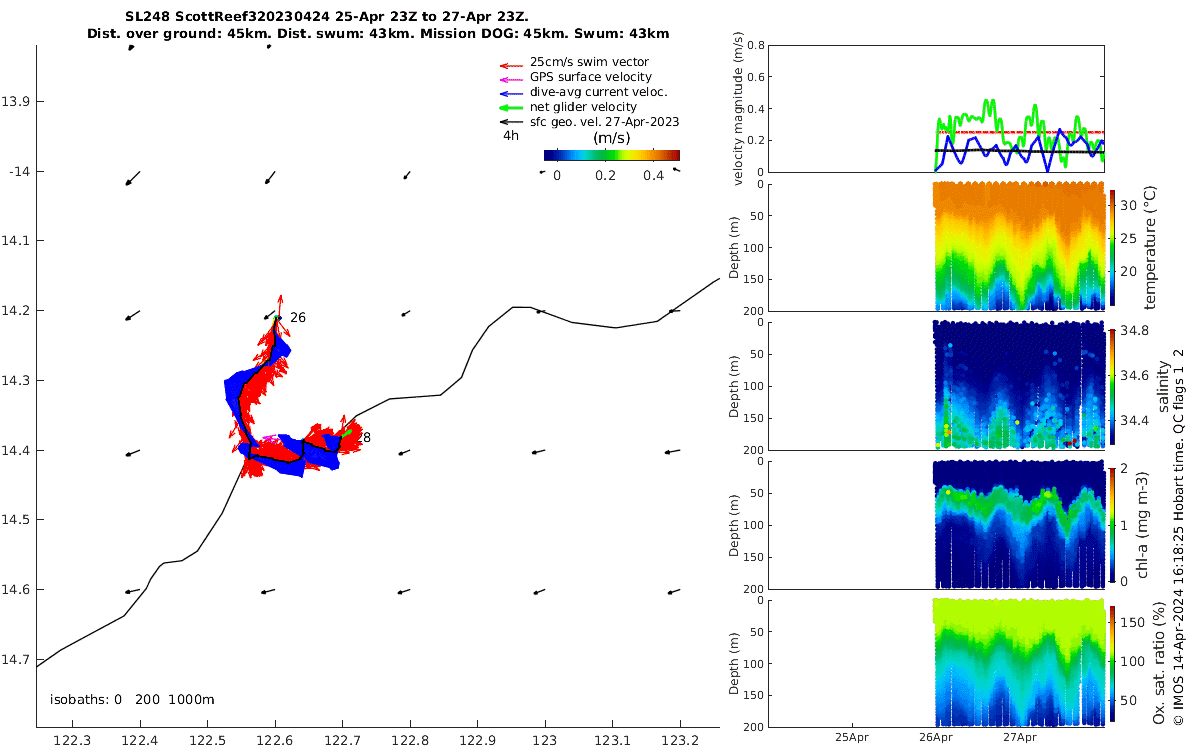The image size is (1200, 750).
Task: Click the '(m/s)' label above the colorbar
Action: pos(611,138)
